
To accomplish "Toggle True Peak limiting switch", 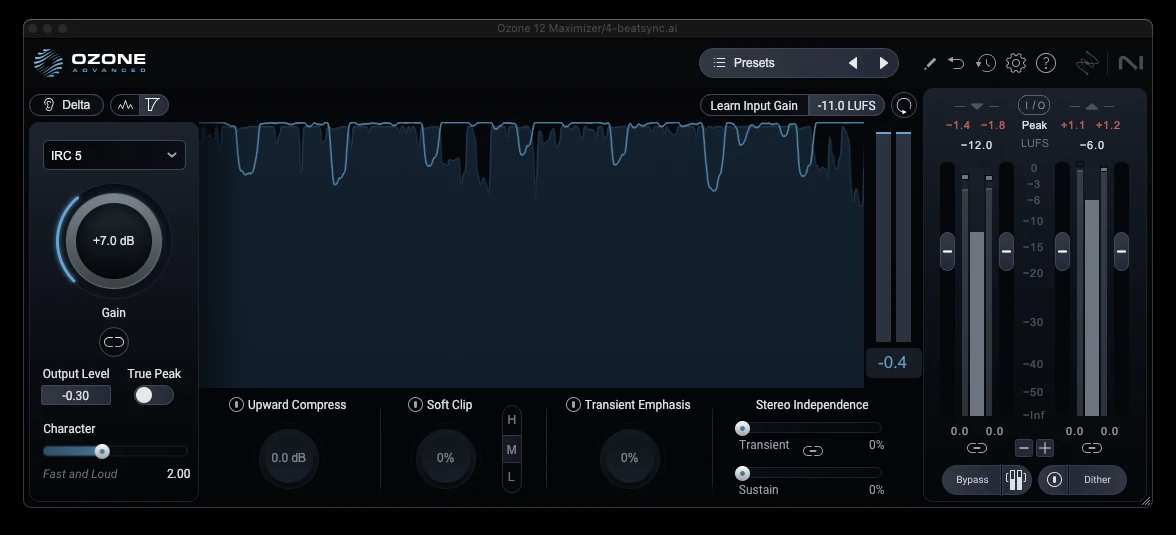I will [154, 395].
